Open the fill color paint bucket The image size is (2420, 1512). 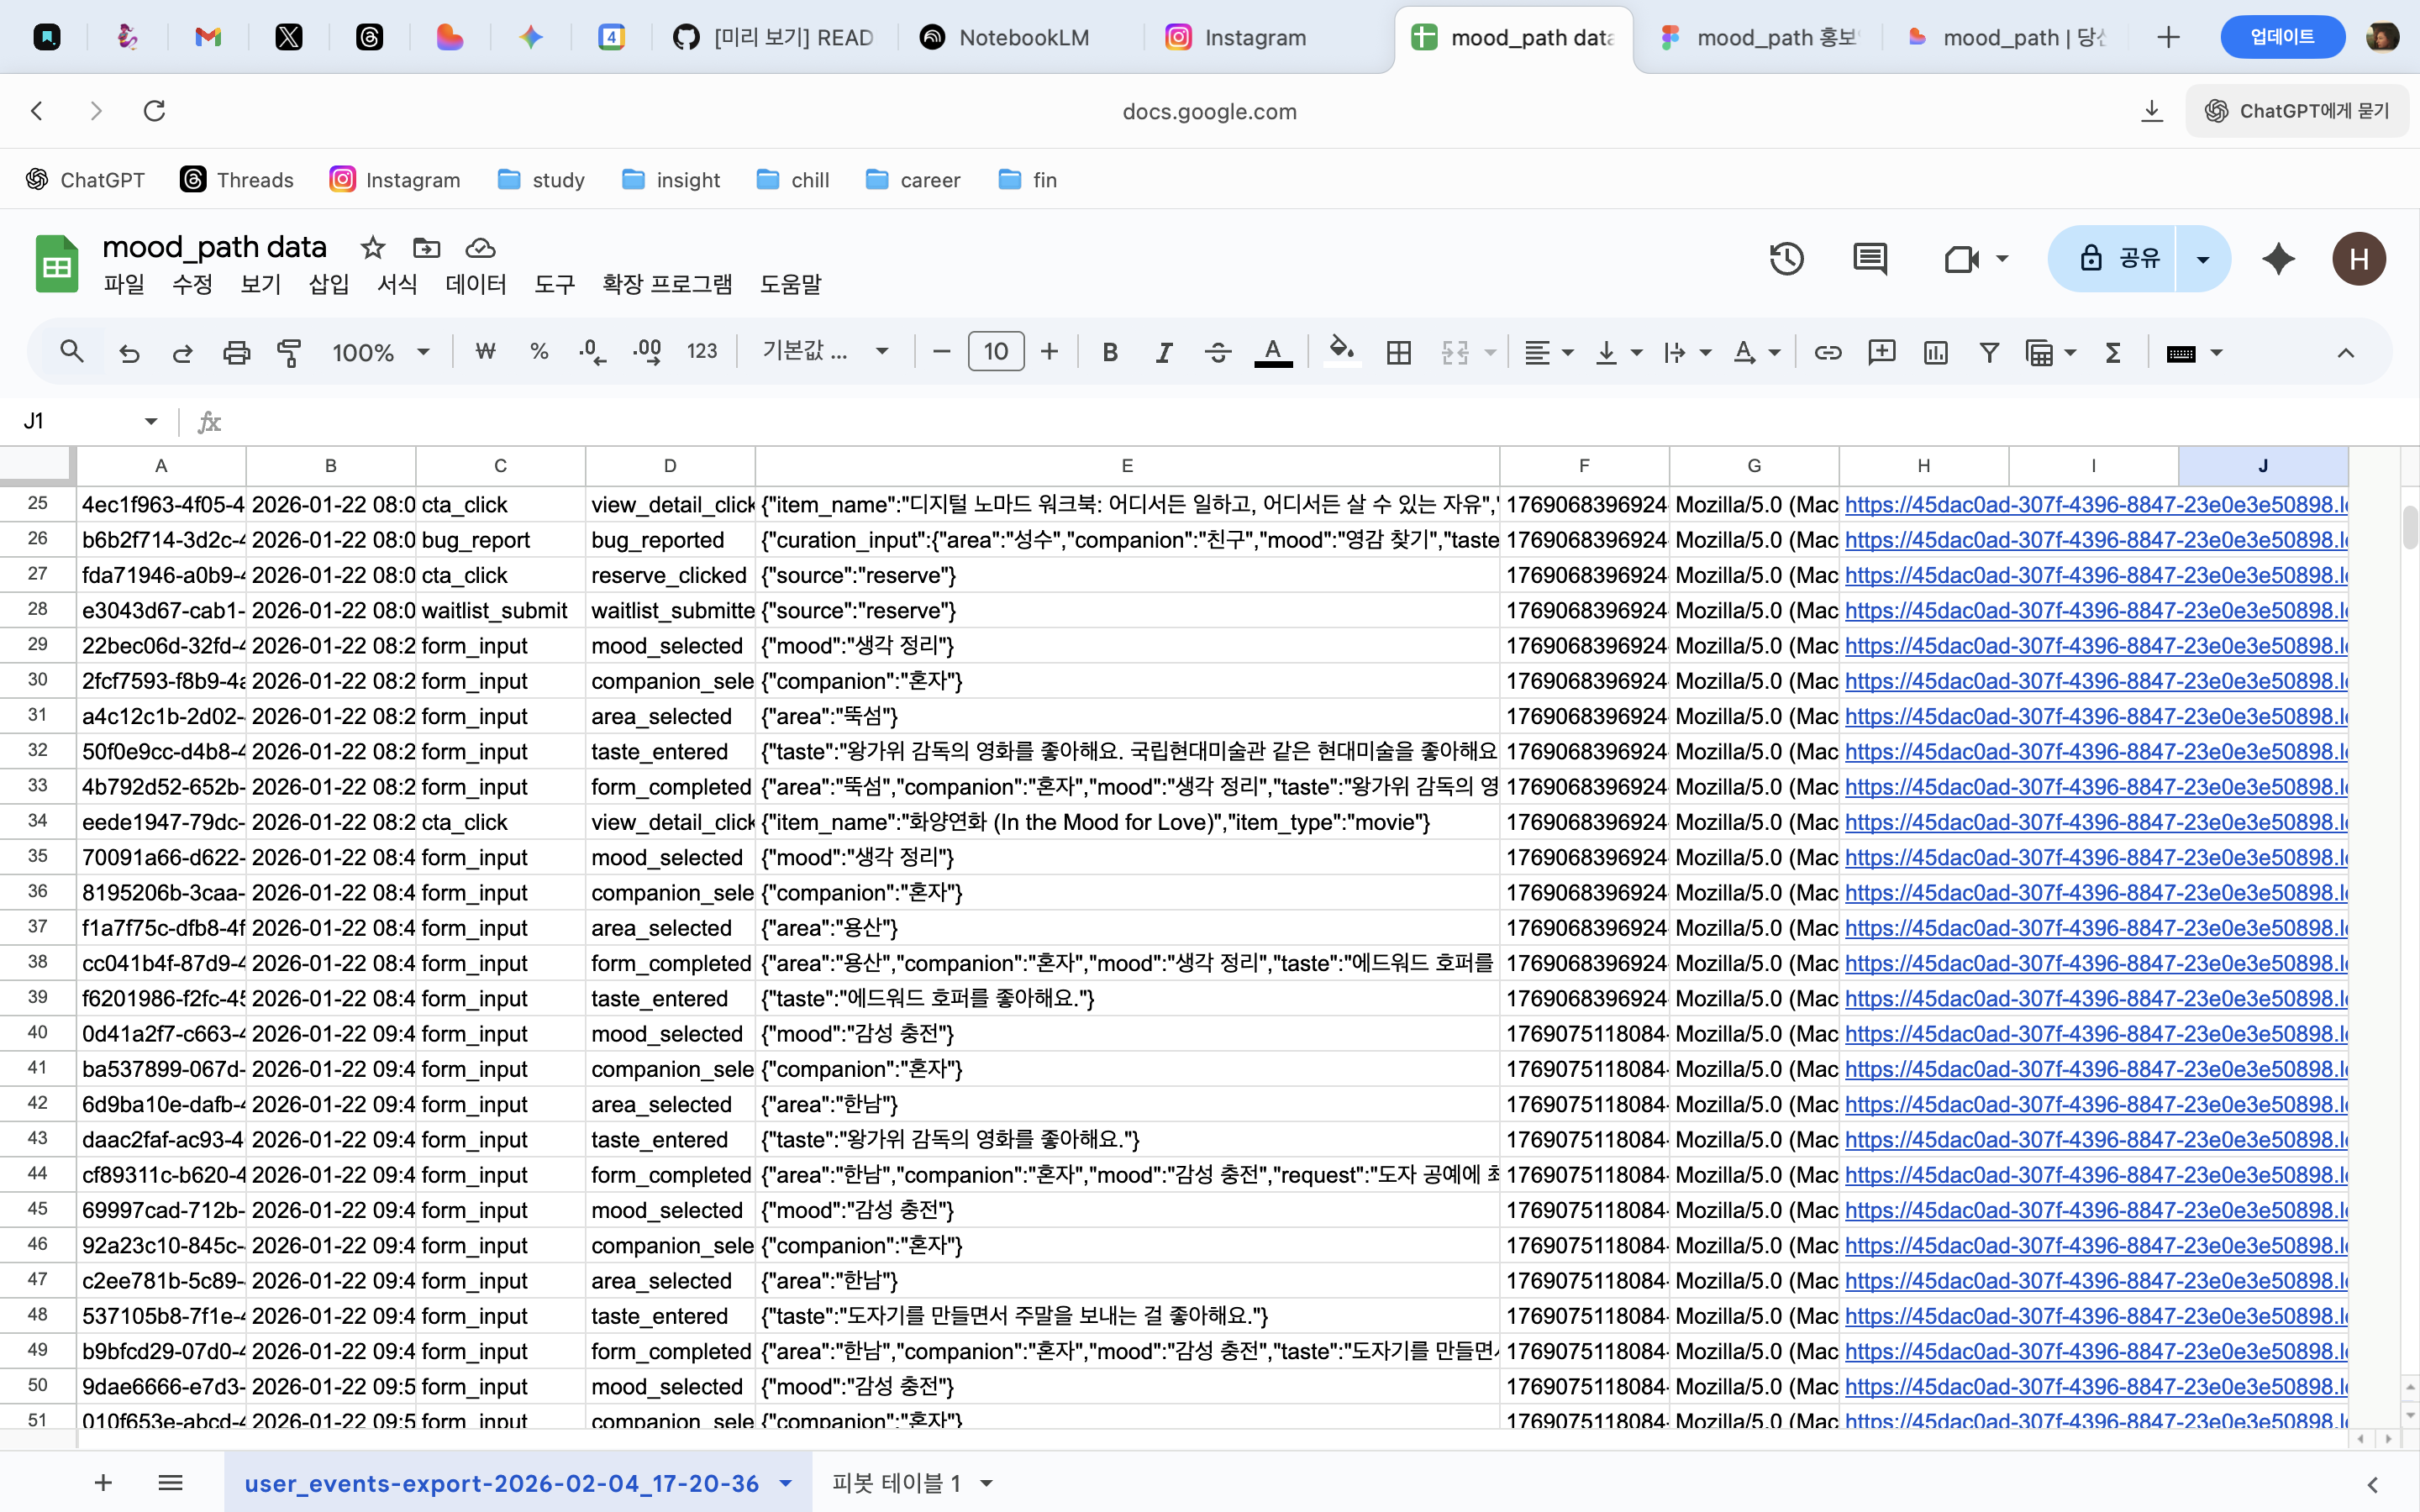(x=1340, y=352)
